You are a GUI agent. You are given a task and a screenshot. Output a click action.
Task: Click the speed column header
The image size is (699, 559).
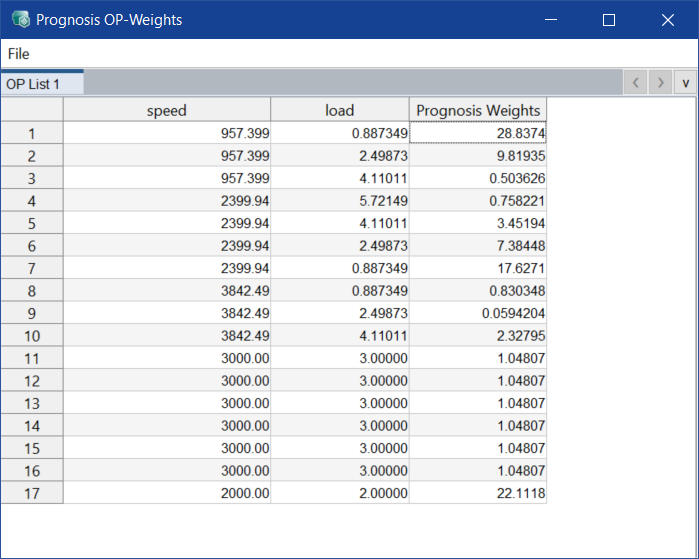tap(166, 110)
